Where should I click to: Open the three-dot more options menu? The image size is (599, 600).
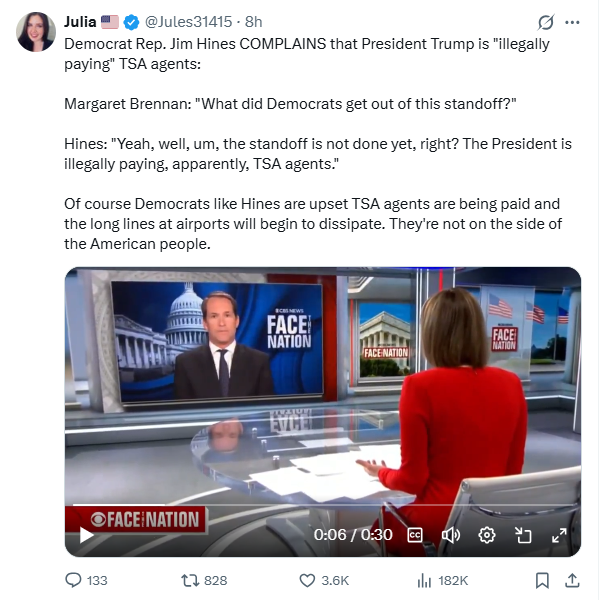click(572, 22)
